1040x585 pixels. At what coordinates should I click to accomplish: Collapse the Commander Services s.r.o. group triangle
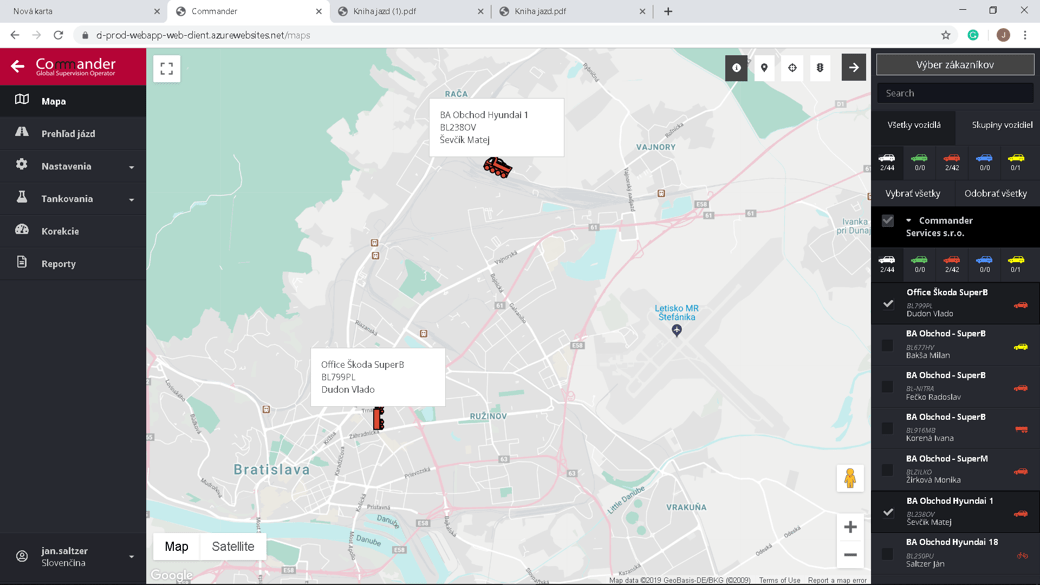coord(909,221)
